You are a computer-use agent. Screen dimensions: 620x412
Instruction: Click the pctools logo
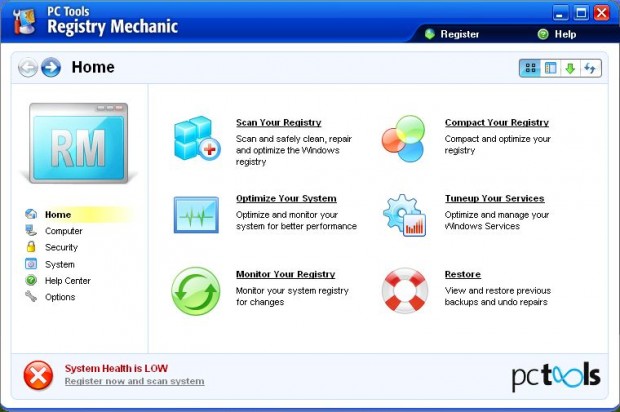(556, 377)
